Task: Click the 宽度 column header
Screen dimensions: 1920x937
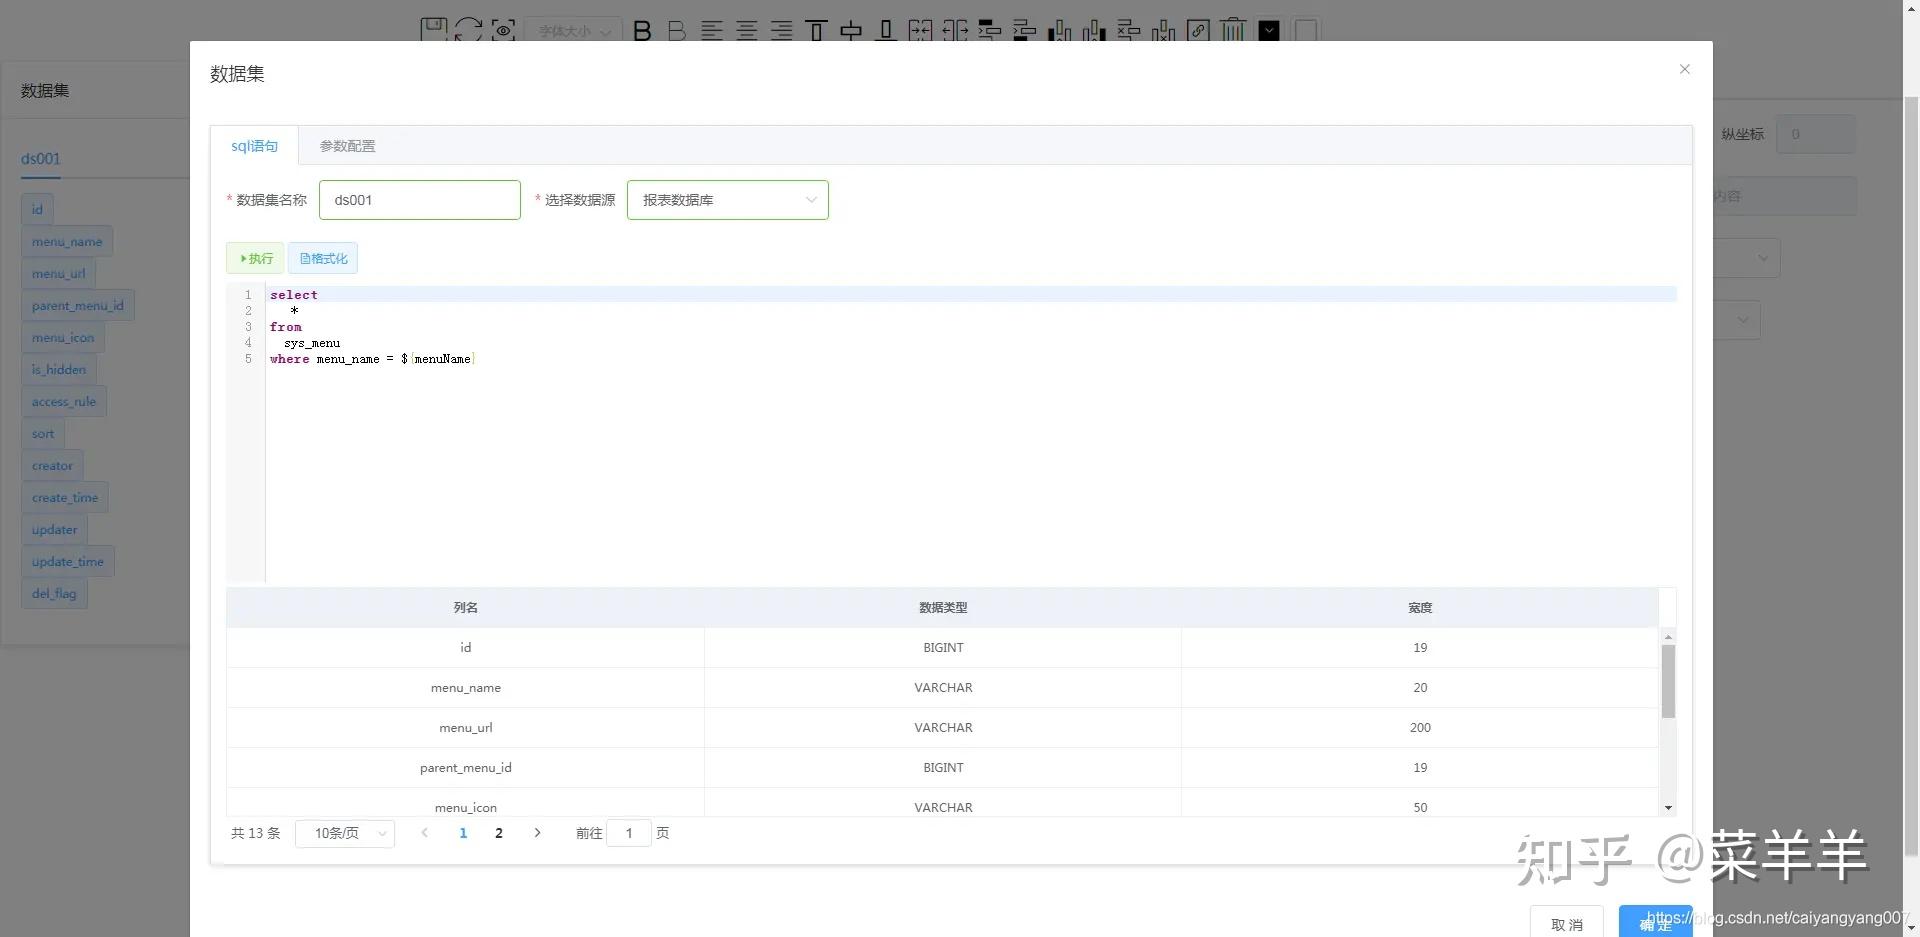Action: coord(1420,608)
